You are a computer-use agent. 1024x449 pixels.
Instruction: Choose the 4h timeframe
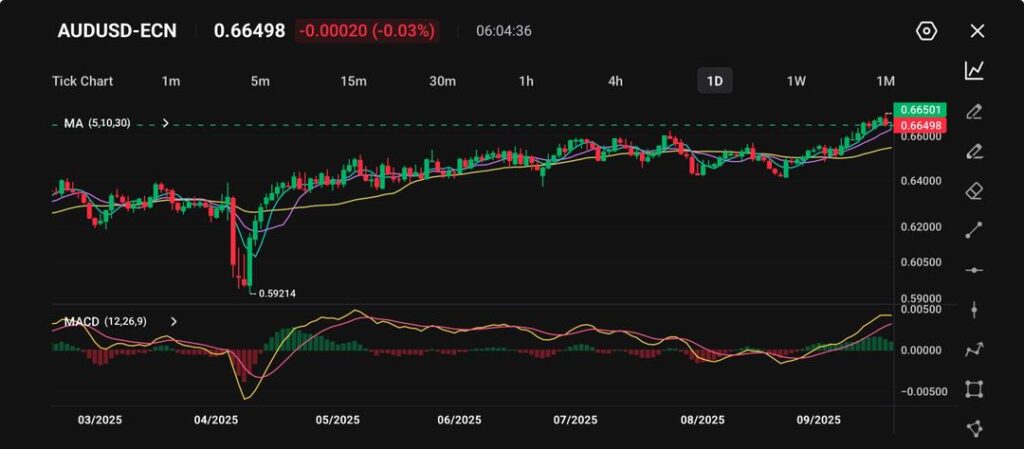(615, 81)
